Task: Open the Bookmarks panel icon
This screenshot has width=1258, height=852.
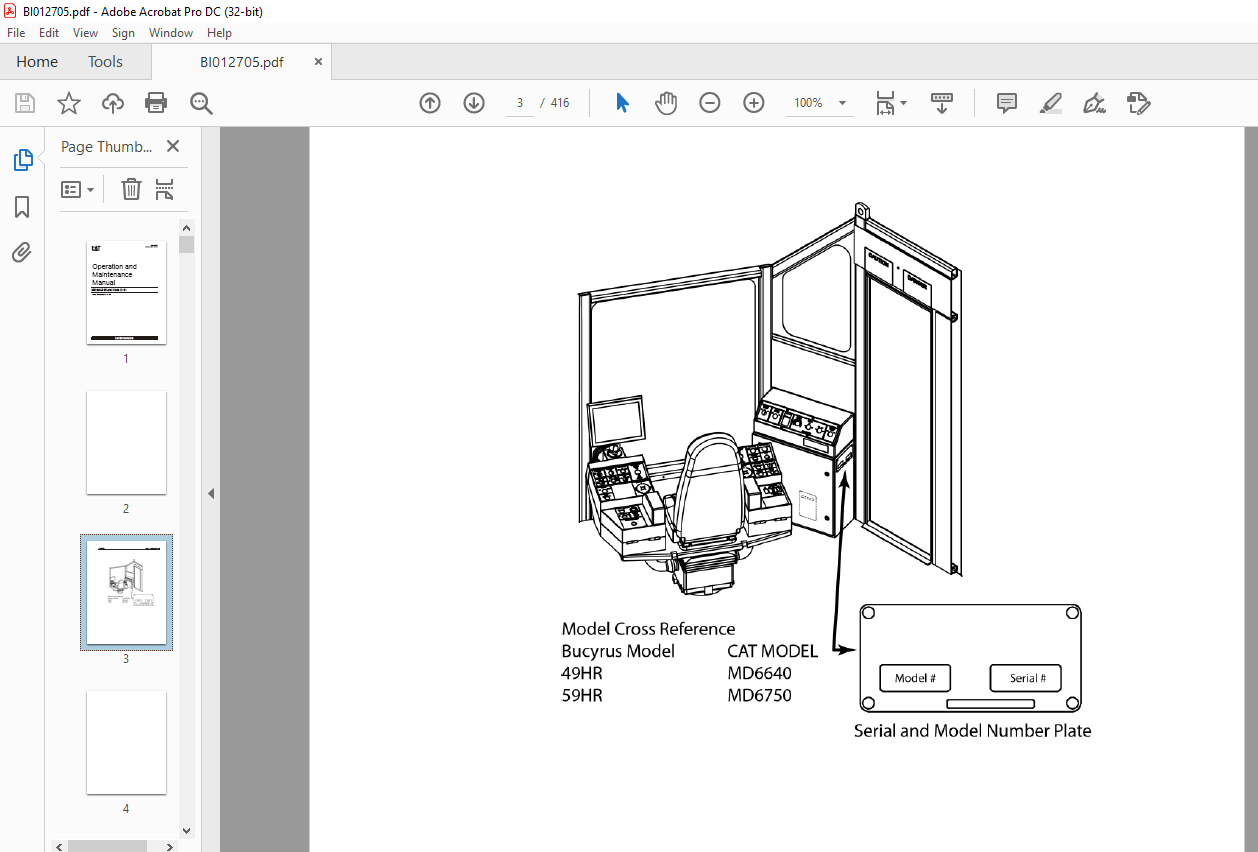Action: coord(22,207)
